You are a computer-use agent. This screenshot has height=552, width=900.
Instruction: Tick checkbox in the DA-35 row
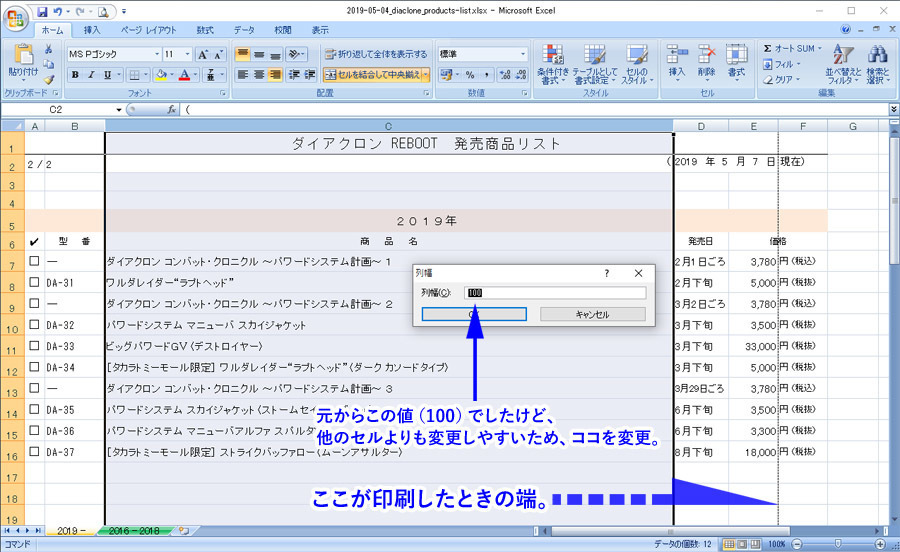pyautogui.click(x=34, y=410)
